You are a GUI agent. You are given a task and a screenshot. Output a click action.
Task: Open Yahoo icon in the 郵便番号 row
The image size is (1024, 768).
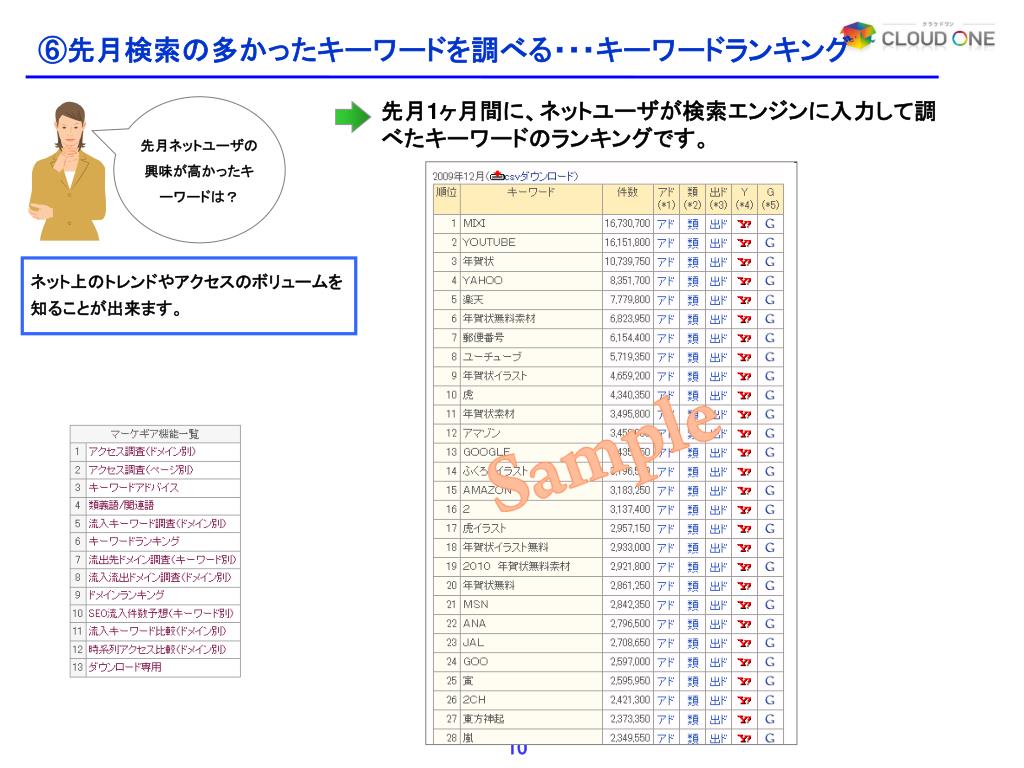[x=744, y=338]
